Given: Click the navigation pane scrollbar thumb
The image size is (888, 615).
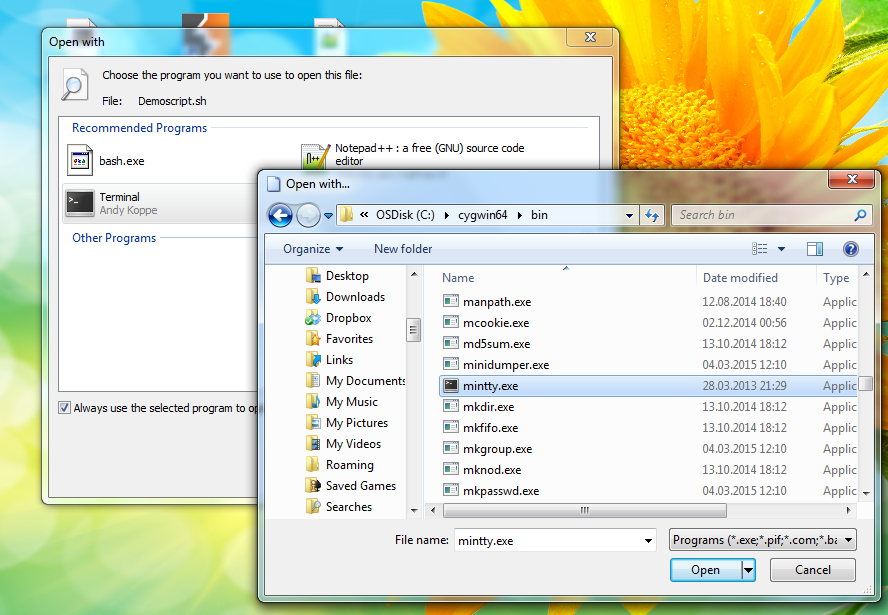Looking at the screenshot, I should pyautogui.click(x=413, y=330).
